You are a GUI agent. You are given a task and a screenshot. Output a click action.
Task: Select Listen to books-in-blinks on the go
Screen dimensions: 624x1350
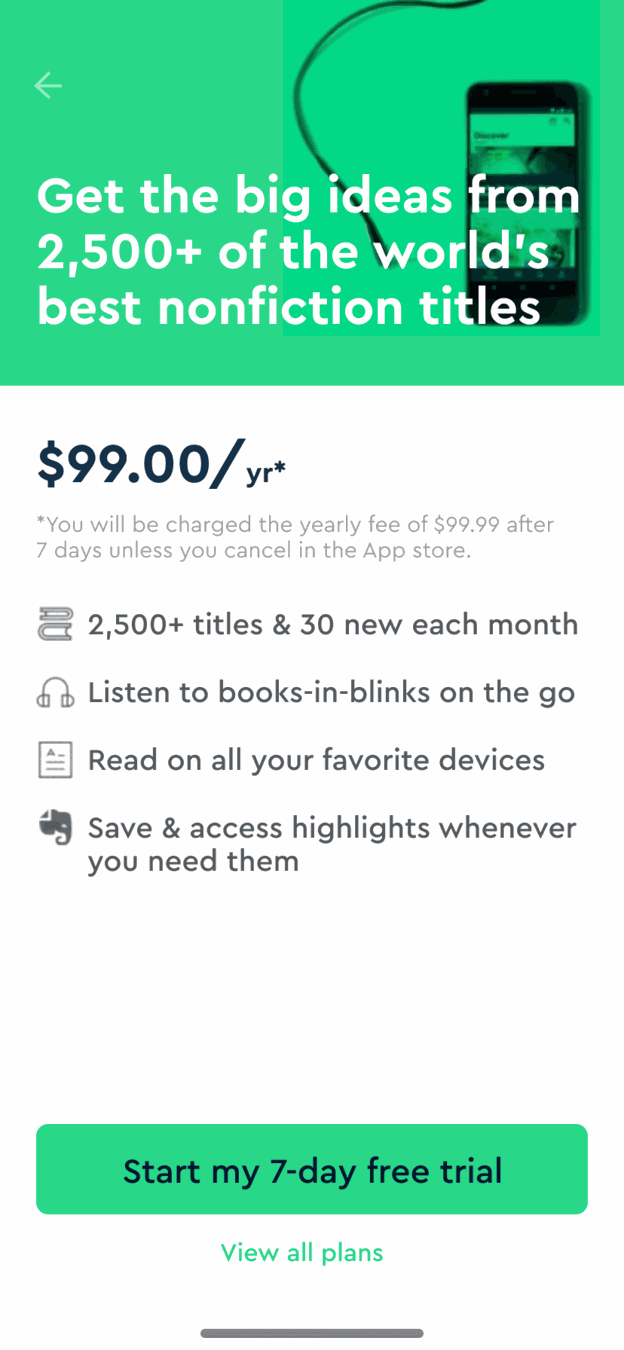tap(331, 693)
